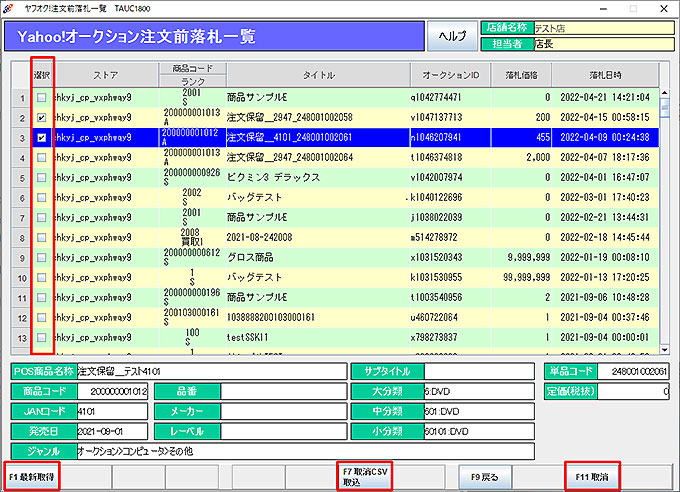
Task: Uncheck the highlighted row 3 checkbox
Action: (41, 138)
